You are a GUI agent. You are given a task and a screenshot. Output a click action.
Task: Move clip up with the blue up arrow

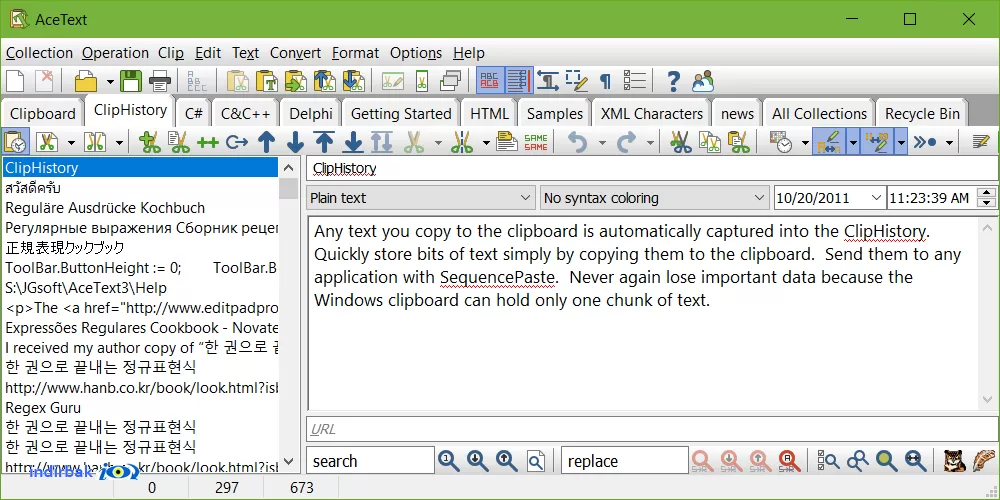click(267, 142)
